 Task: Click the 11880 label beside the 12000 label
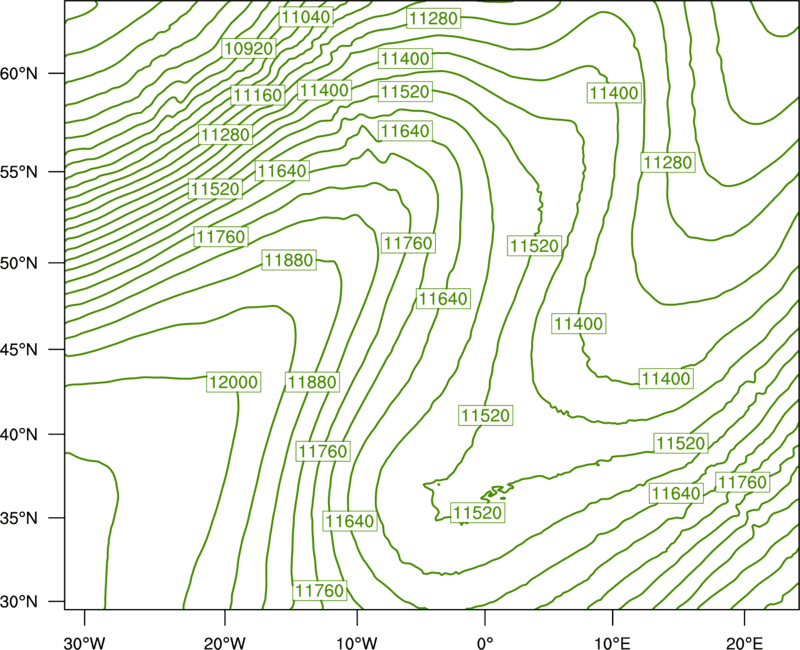312,382
